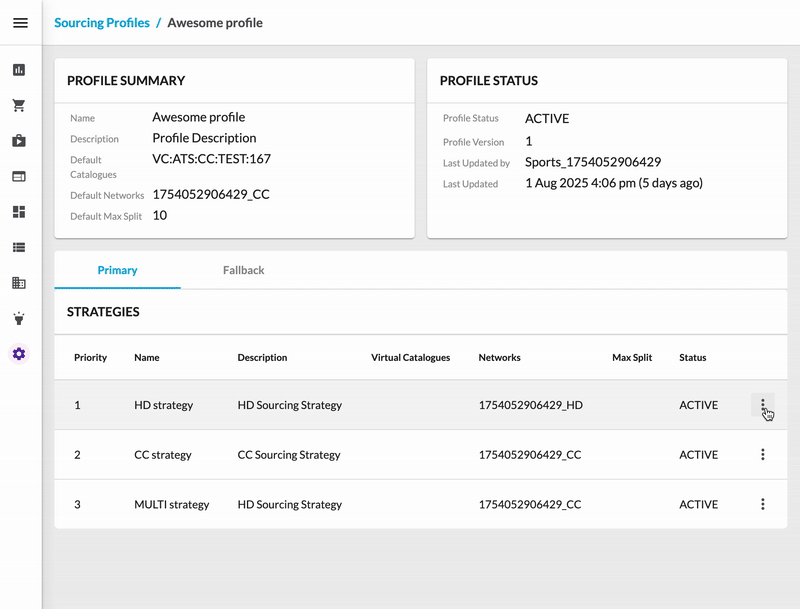Go back to Sourcing Profiles breadcrumb
800x609 pixels.
tap(101, 22)
